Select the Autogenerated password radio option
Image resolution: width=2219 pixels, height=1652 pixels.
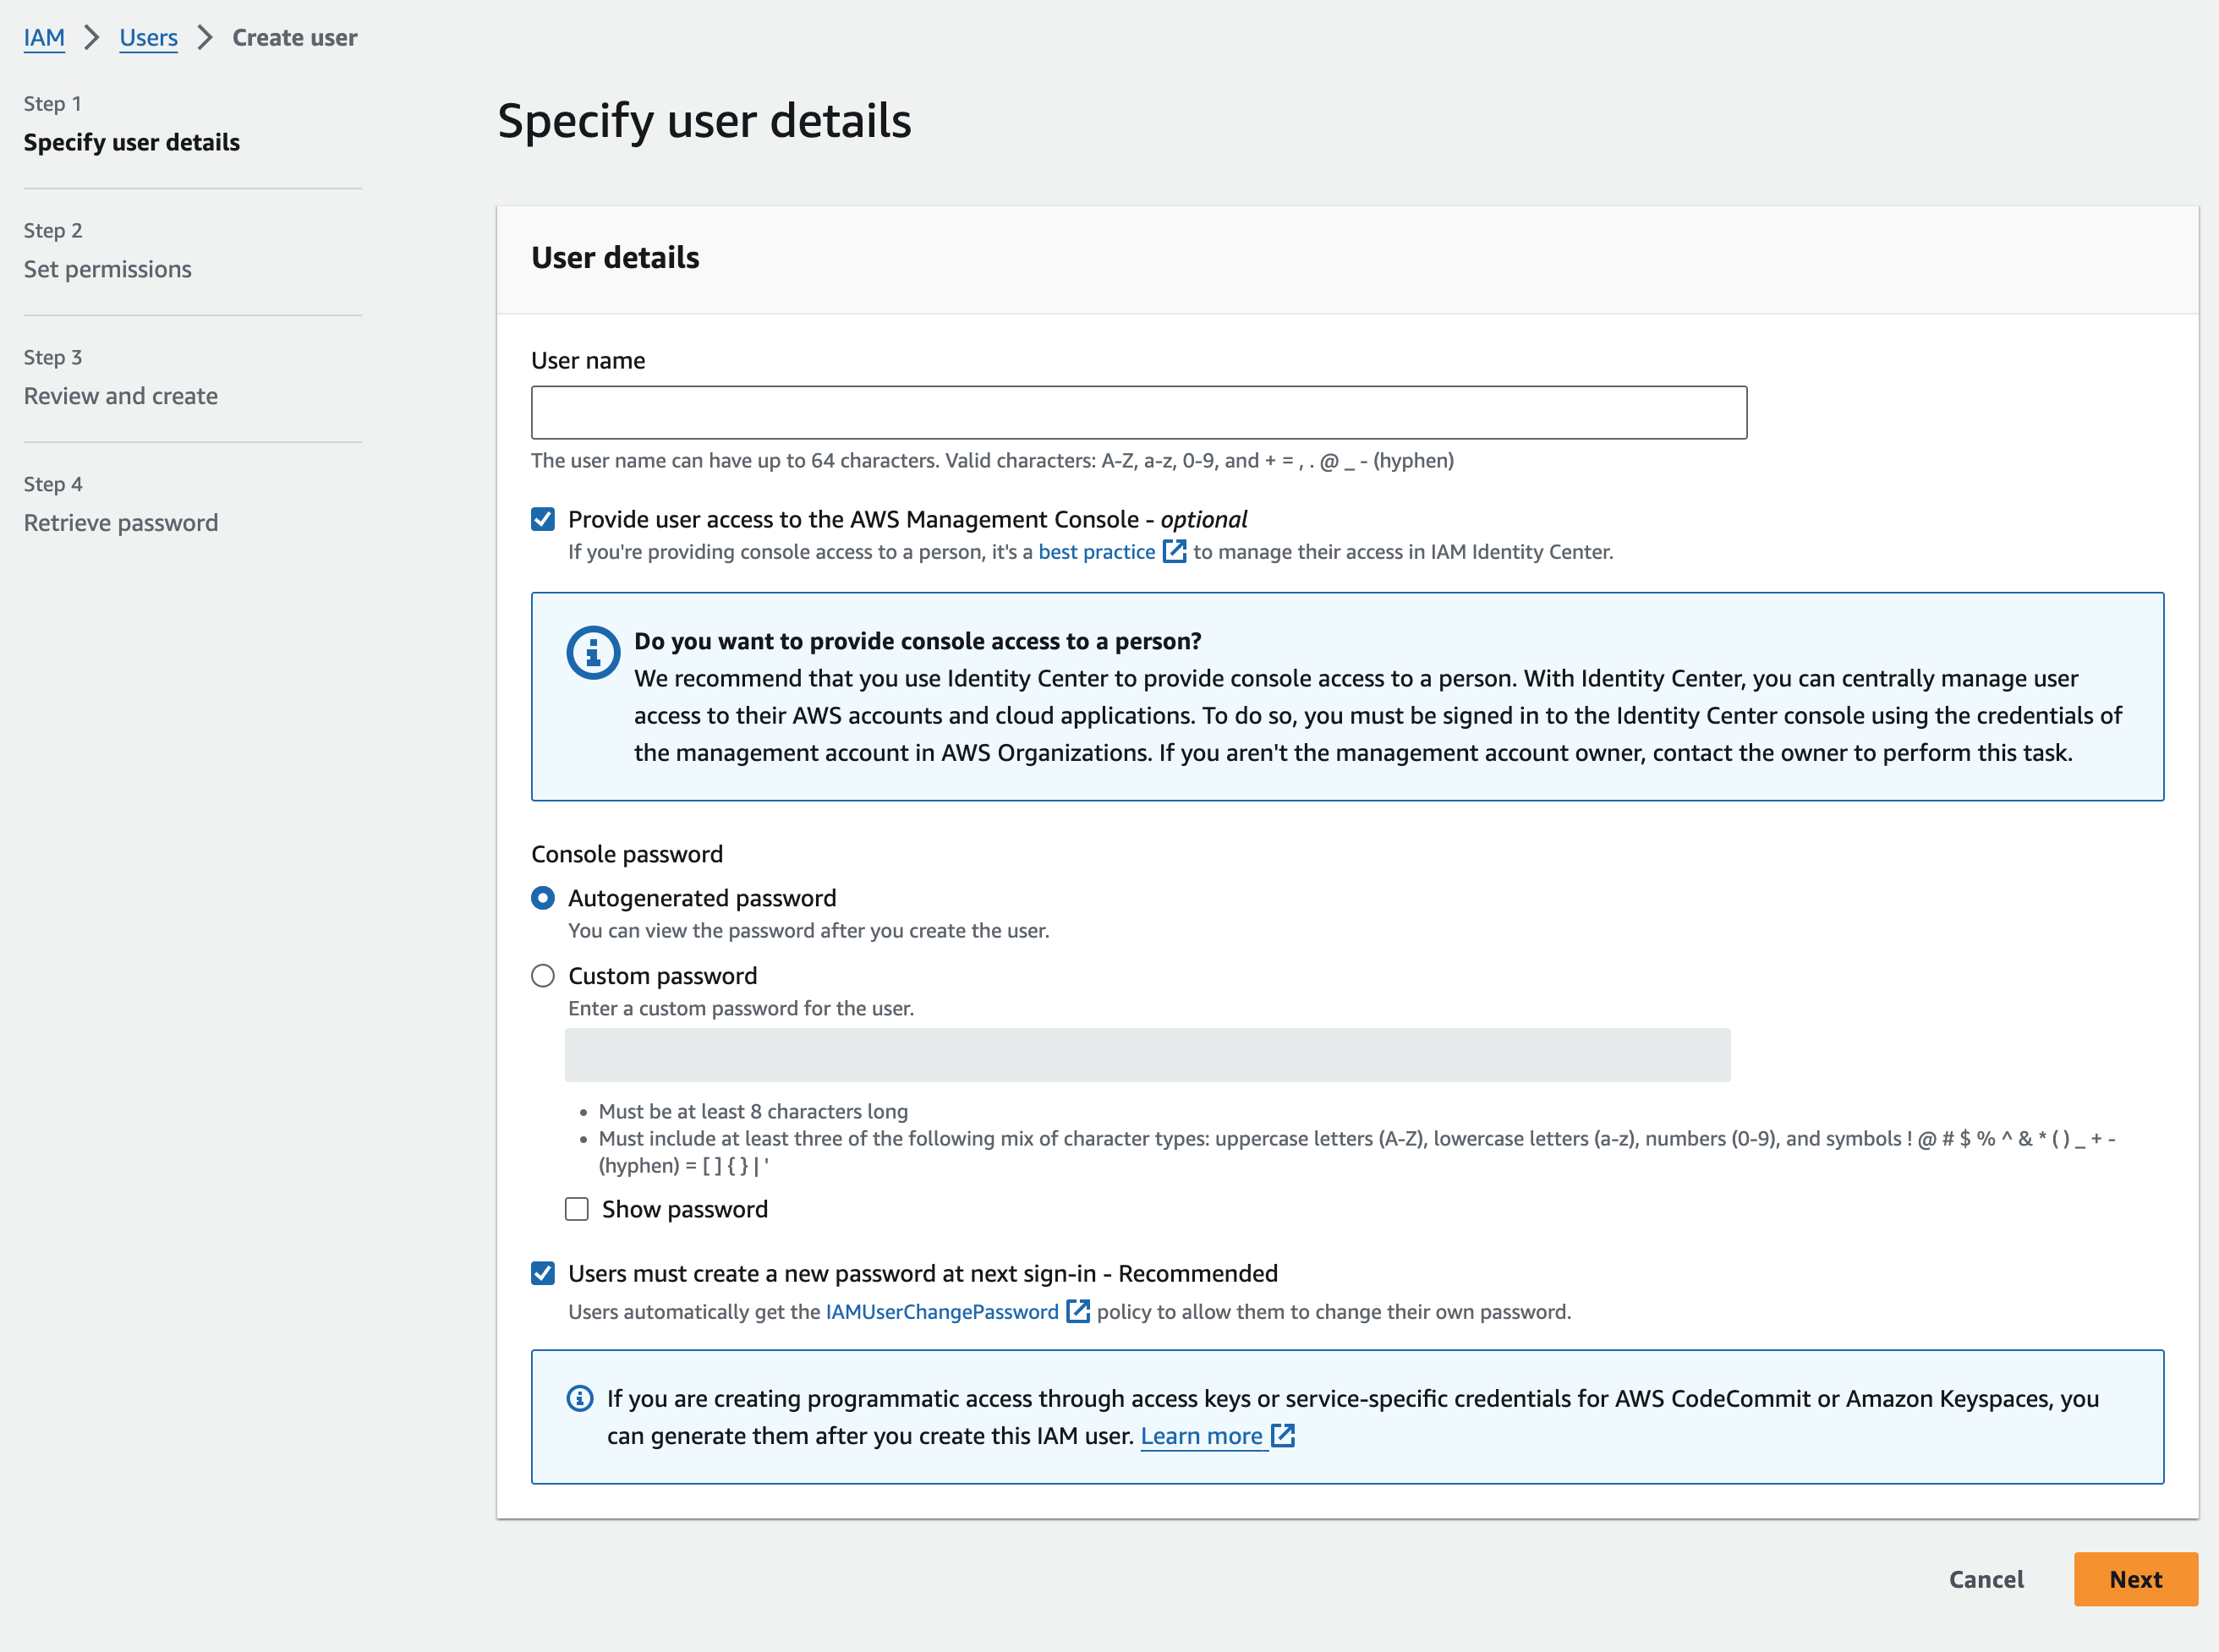pos(543,898)
